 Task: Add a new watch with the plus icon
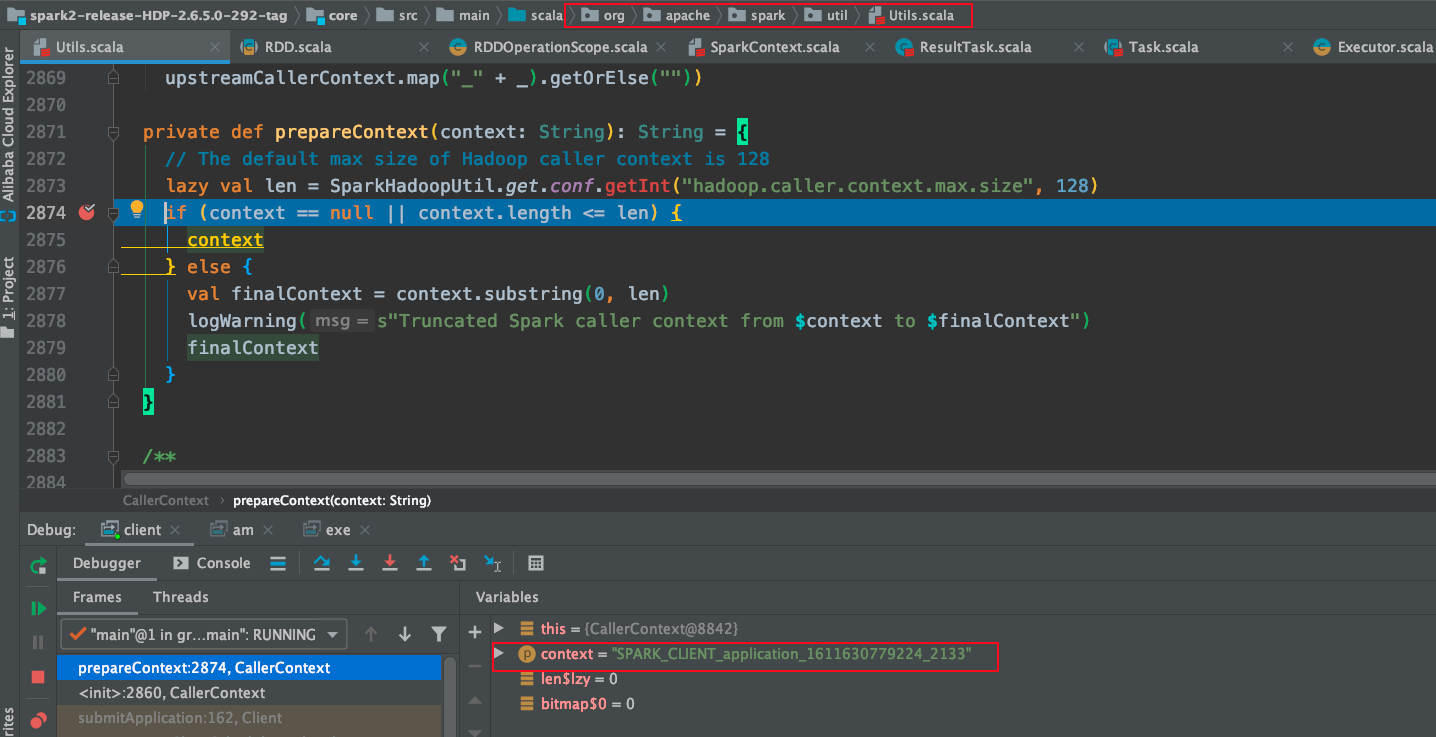(x=474, y=631)
